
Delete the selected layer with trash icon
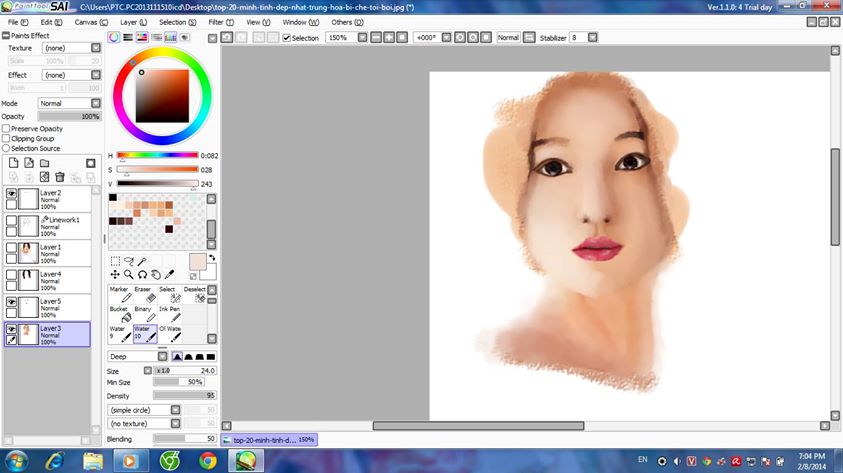click(x=60, y=177)
